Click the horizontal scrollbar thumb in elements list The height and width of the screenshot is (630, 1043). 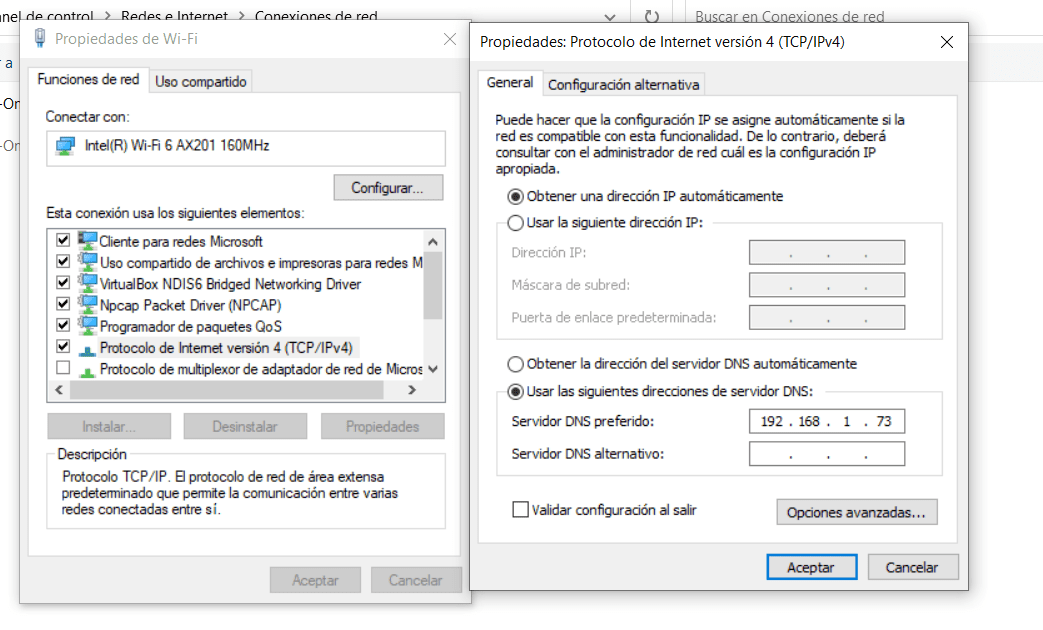tap(227, 390)
